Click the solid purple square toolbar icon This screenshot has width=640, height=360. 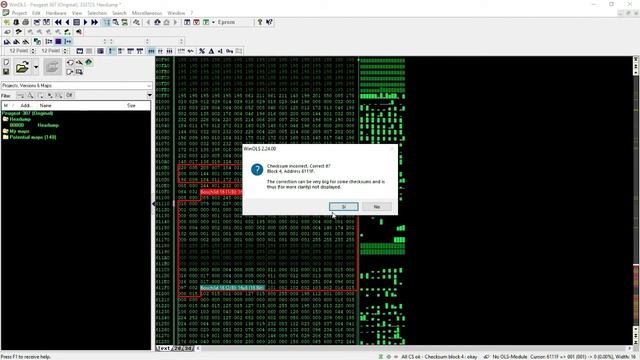click(58, 41)
